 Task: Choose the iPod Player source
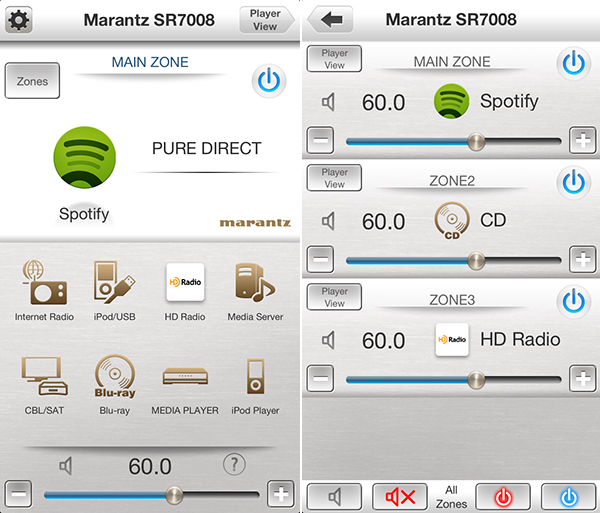255,386
